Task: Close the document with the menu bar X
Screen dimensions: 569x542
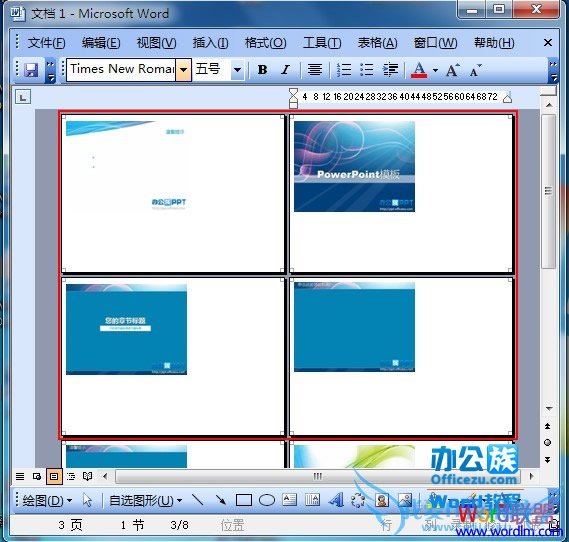Action: click(548, 43)
